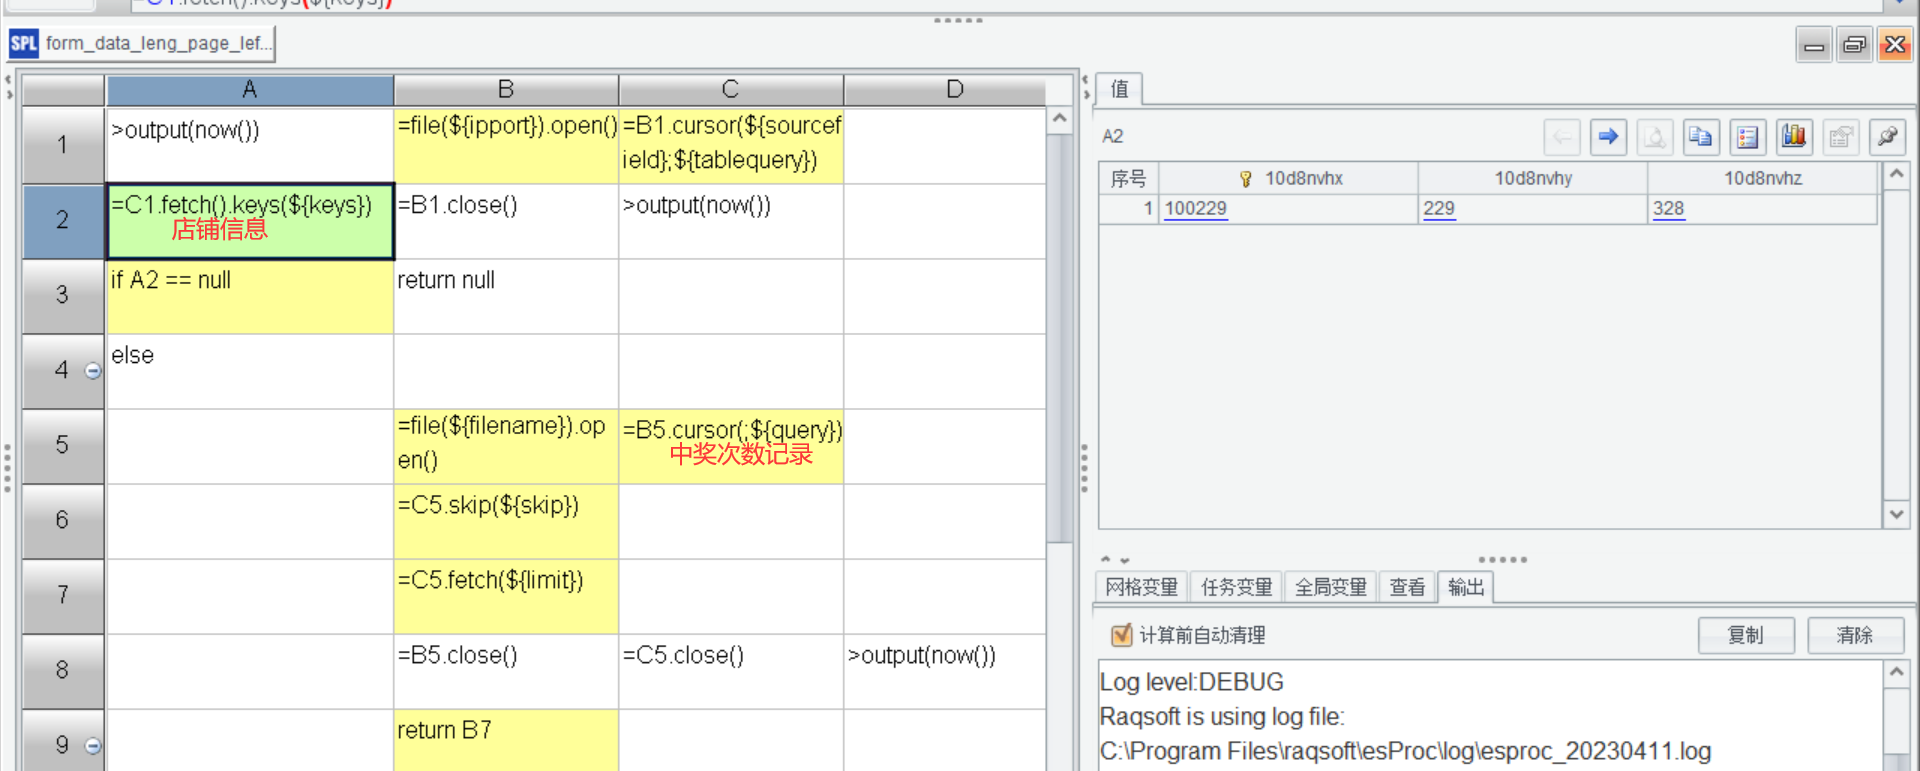Uncheck the 计算前自动清理 checkbox

[1121, 635]
